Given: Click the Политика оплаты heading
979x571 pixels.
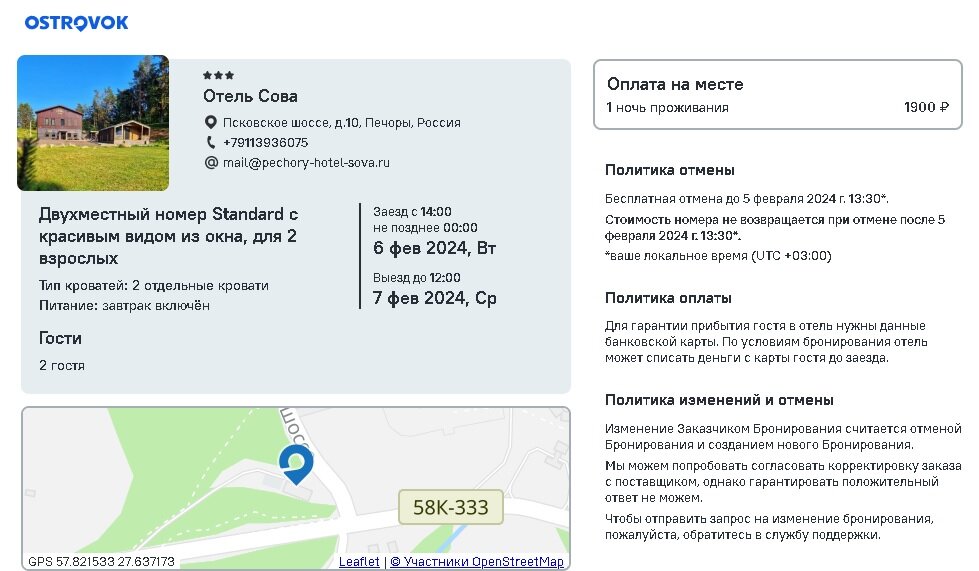Looking at the screenshot, I should coord(668,298).
